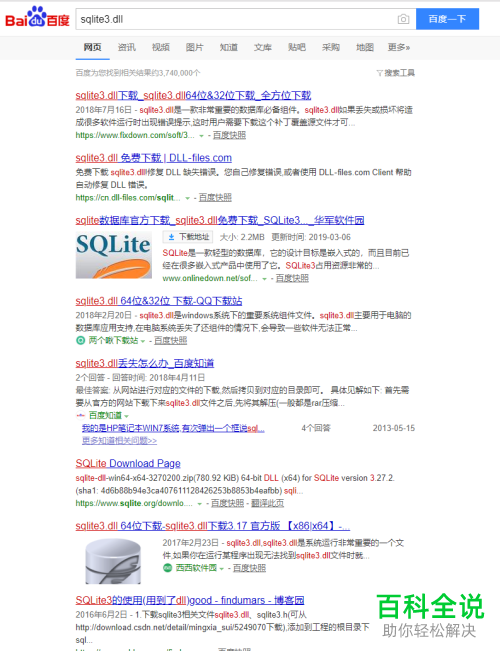This screenshot has height=651, width=500.
Task: Switch to the 资讯 tab
Action: point(126,47)
